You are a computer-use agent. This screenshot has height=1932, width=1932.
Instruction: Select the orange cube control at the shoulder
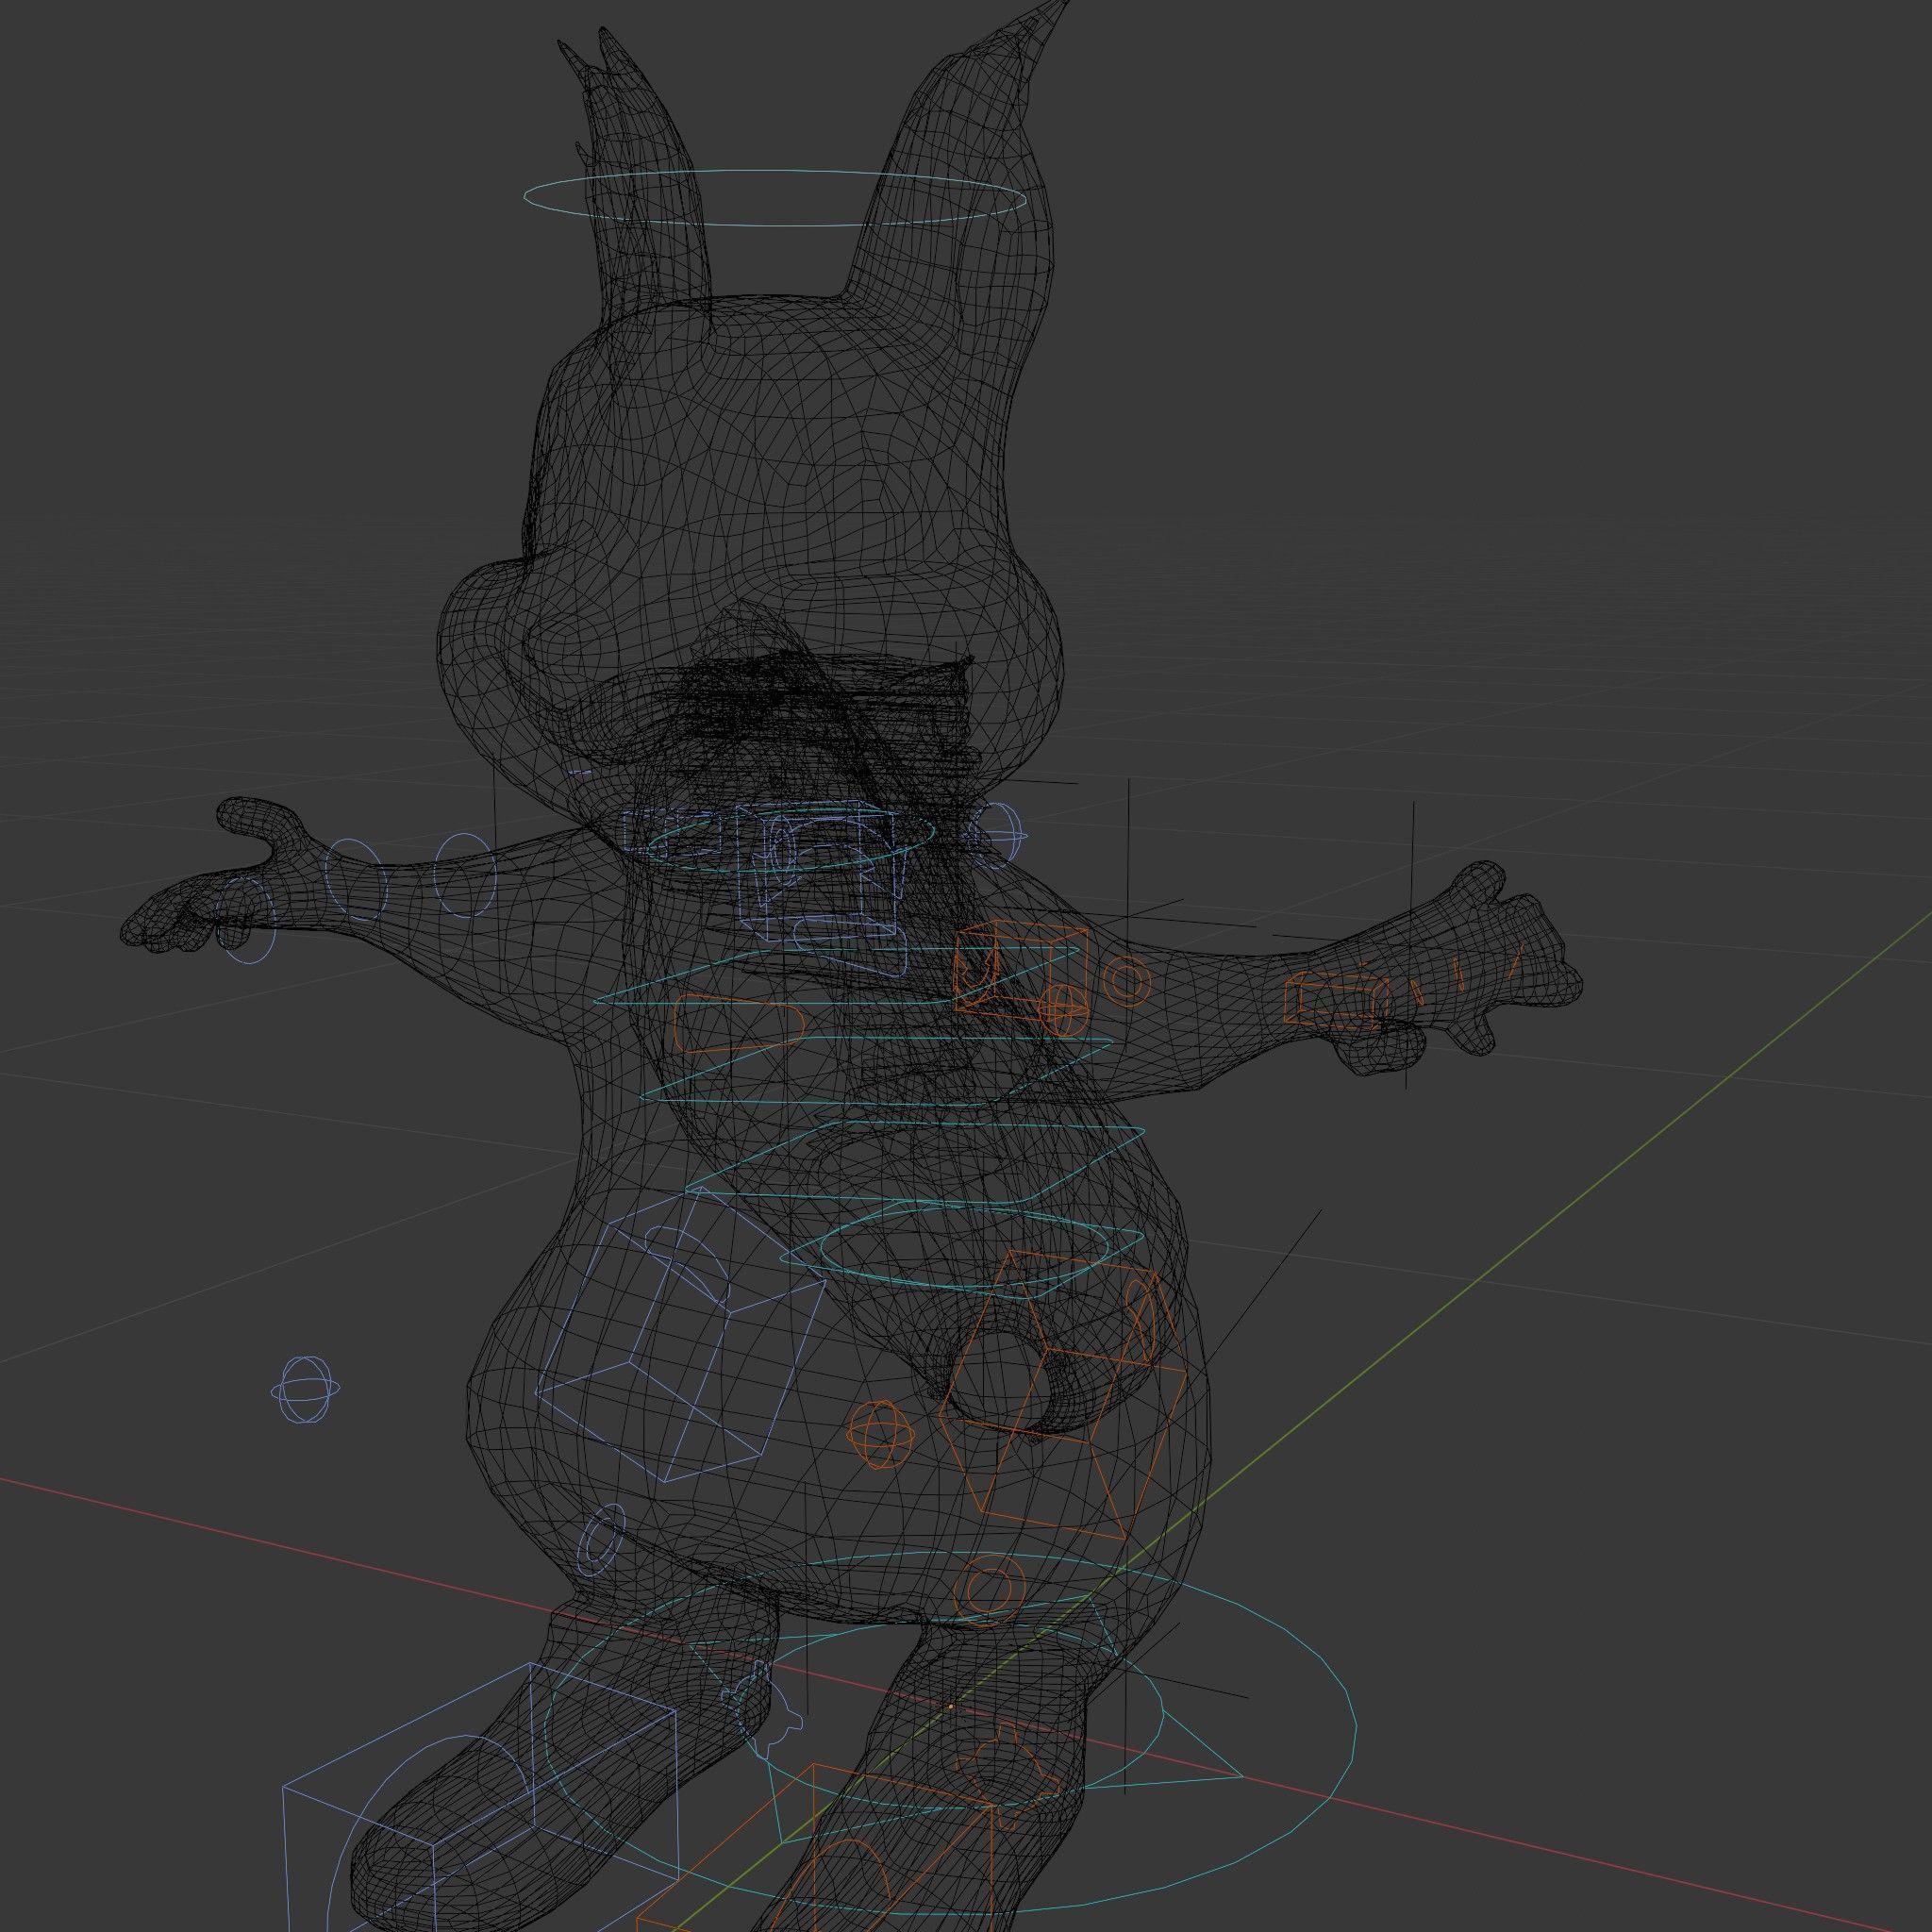(x=1020, y=970)
